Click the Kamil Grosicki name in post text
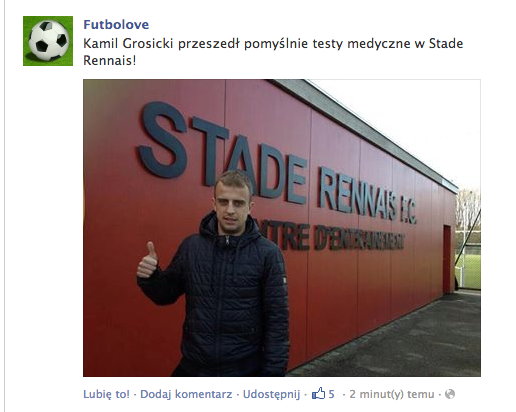The height and width of the screenshot is (412, 516). point(128,44)
